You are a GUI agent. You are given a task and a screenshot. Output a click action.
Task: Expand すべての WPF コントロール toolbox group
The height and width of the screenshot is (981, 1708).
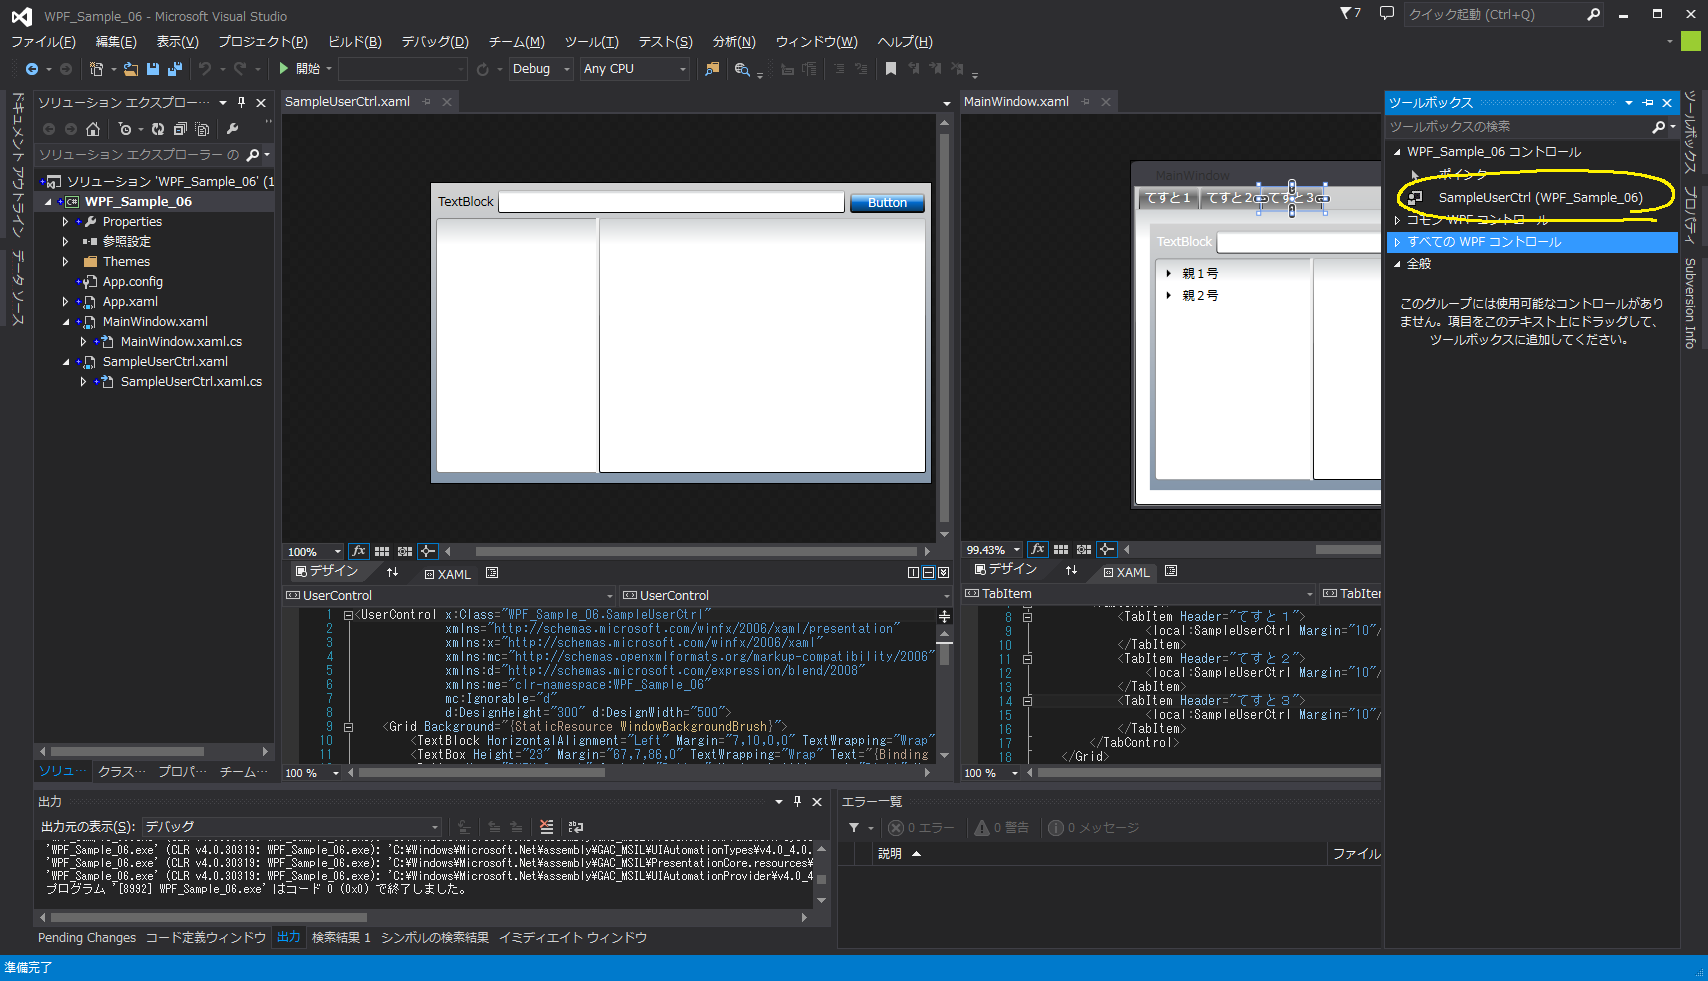(1398, 242)
